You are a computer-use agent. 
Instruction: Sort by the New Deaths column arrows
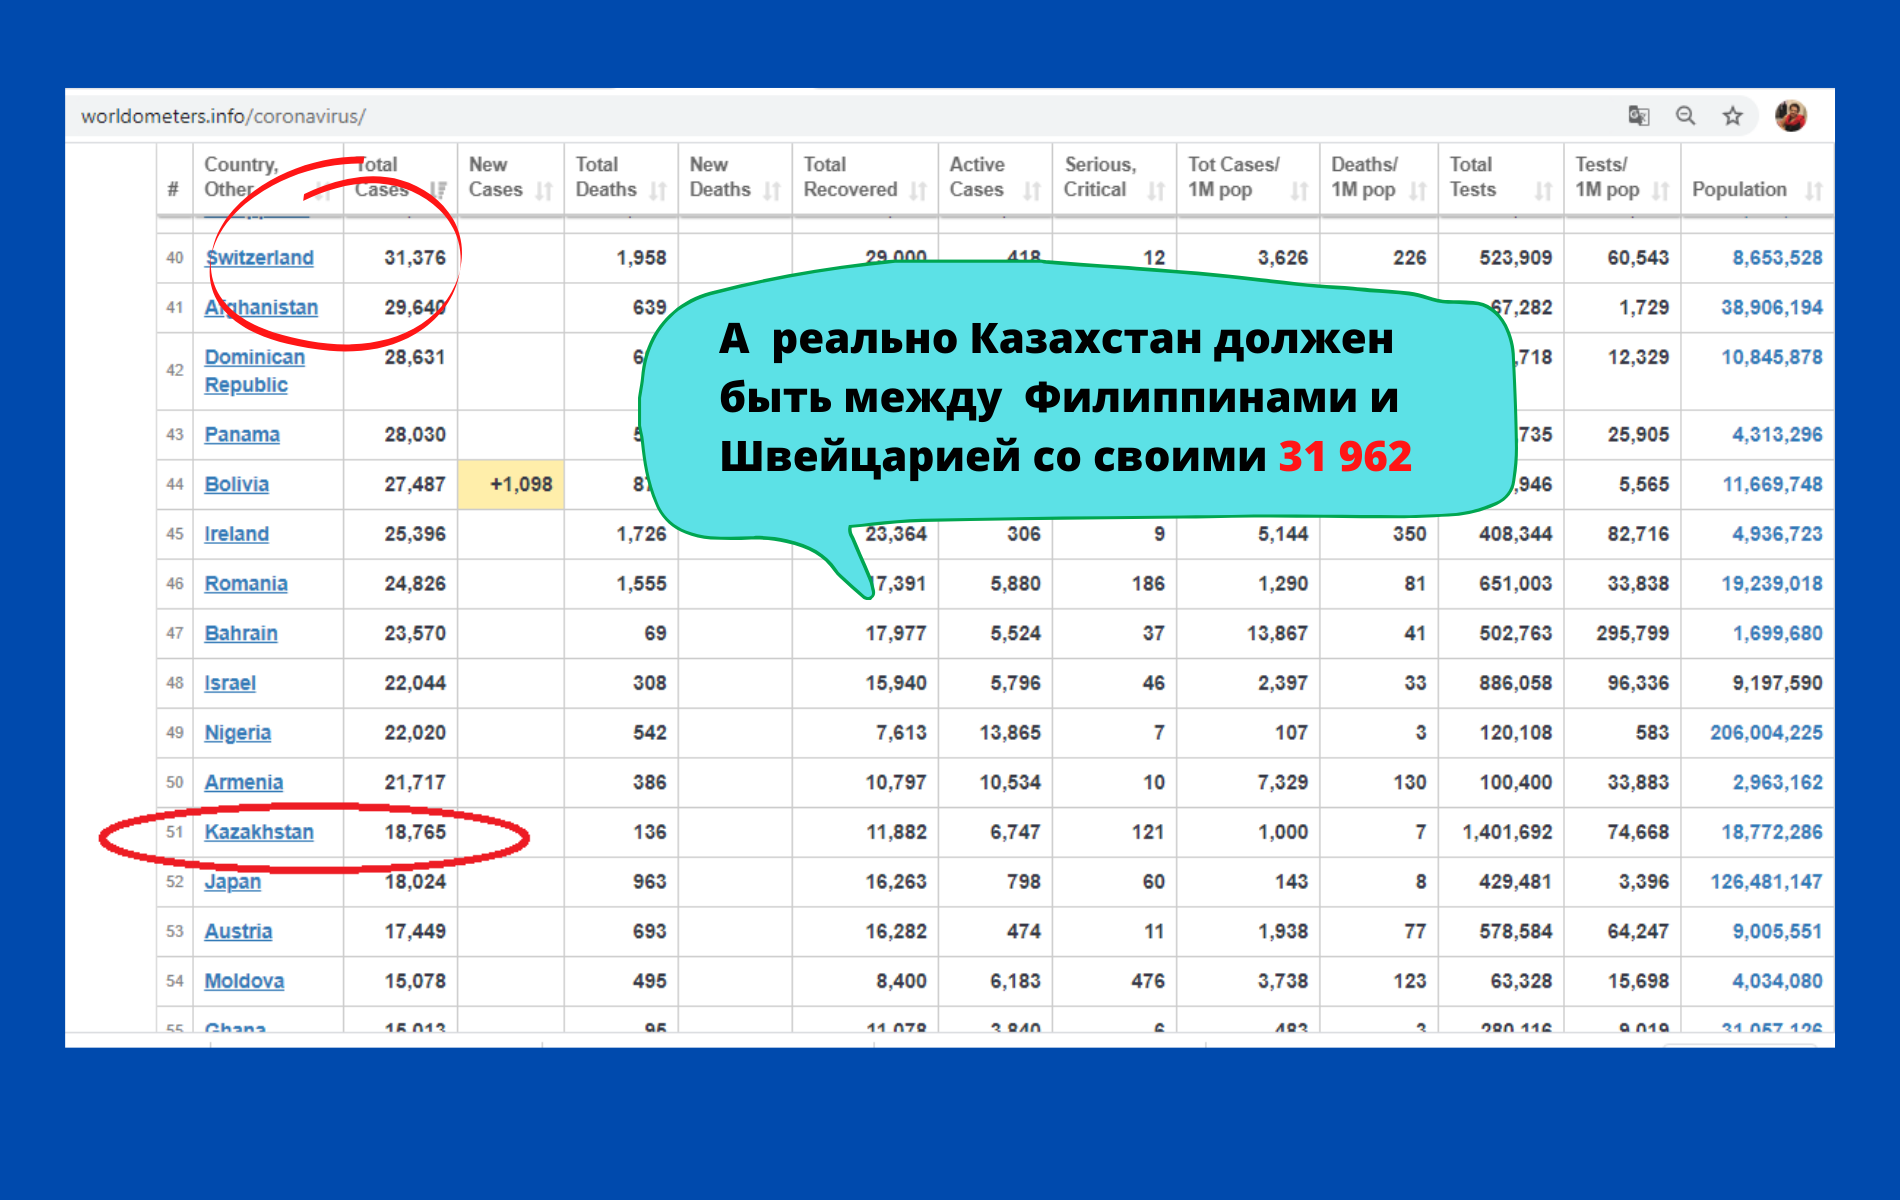(x=772, y=190)
